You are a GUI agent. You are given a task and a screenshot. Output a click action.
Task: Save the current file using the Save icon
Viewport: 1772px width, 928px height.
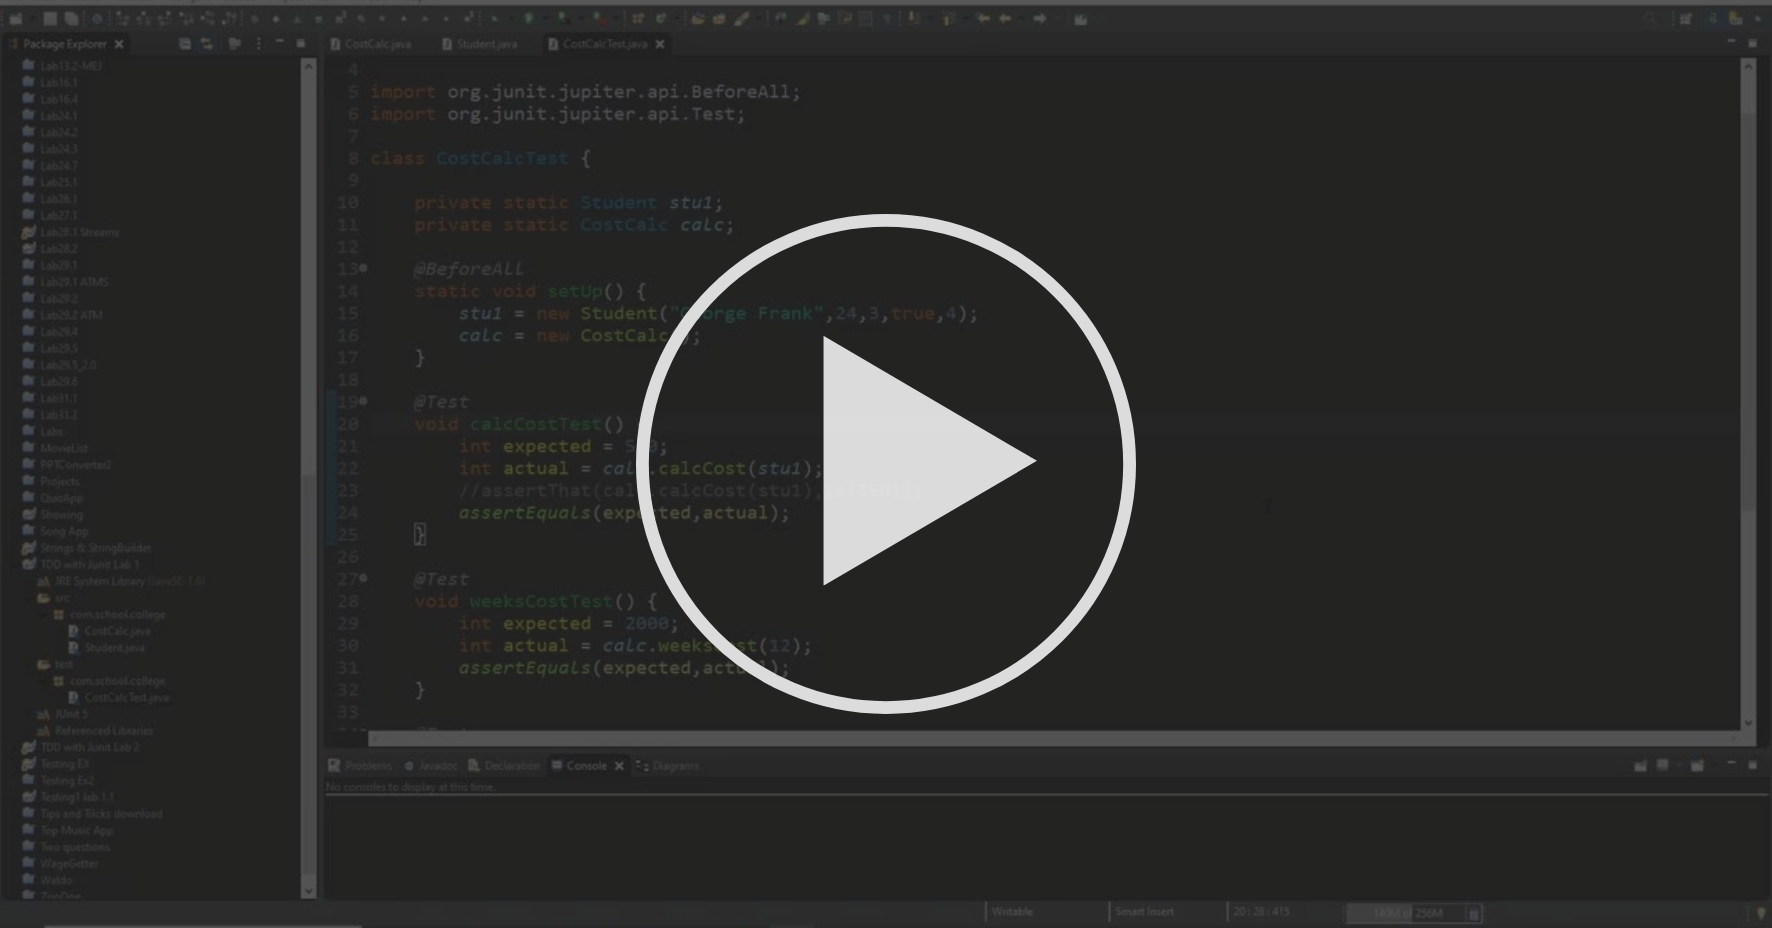(x=49, y=18)
